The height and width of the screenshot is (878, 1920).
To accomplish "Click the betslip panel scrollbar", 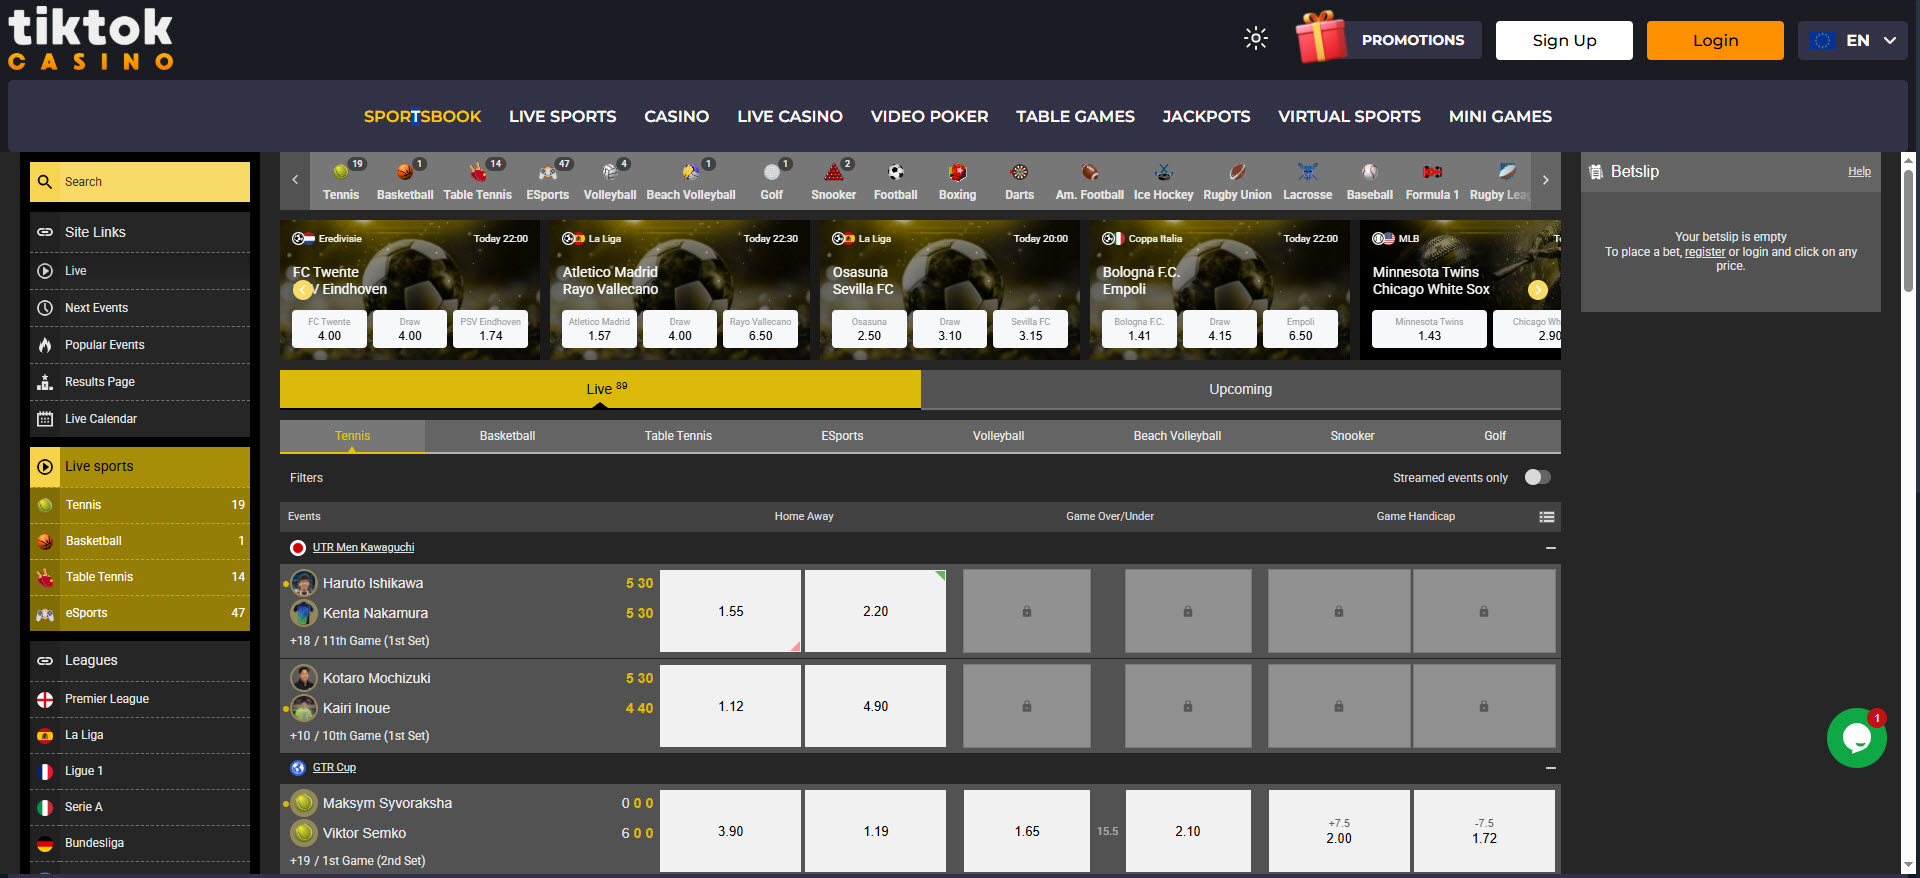I will click(x=1908, y=230).
